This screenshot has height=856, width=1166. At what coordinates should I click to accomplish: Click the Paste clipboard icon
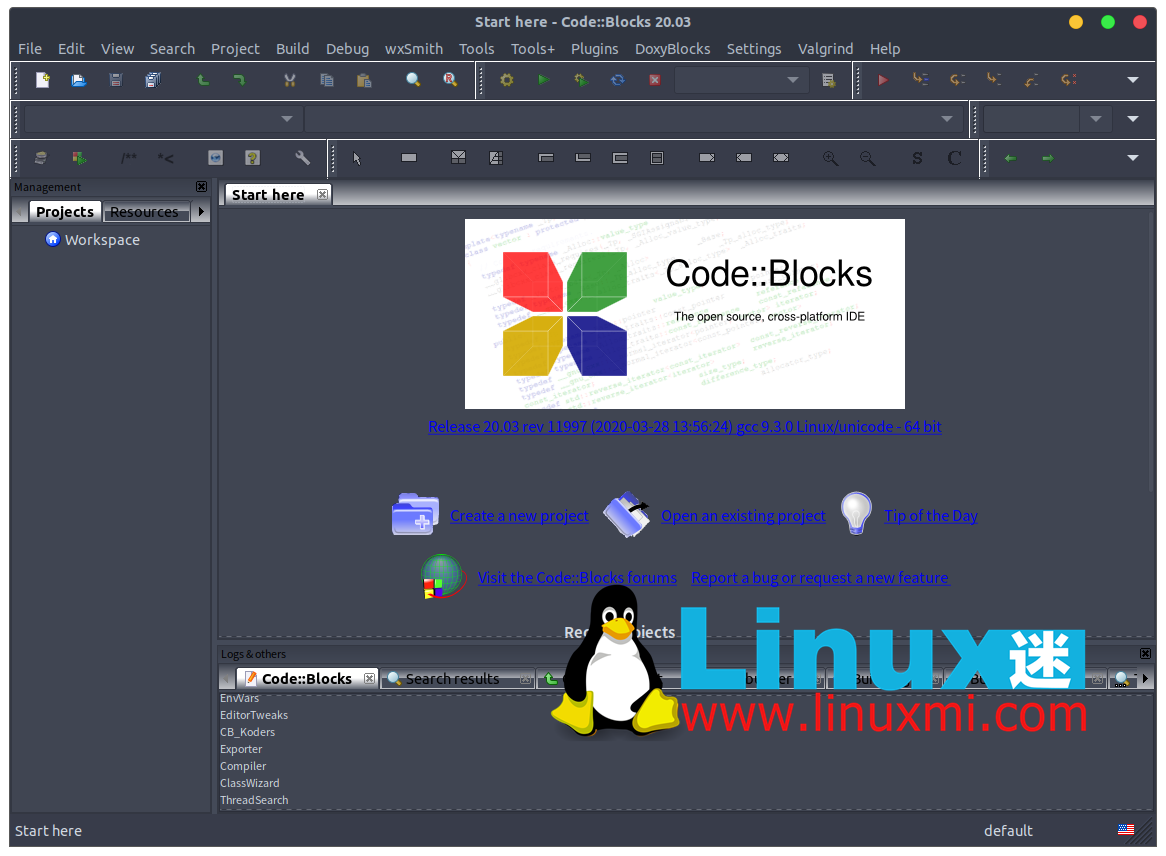coord(364,80)
